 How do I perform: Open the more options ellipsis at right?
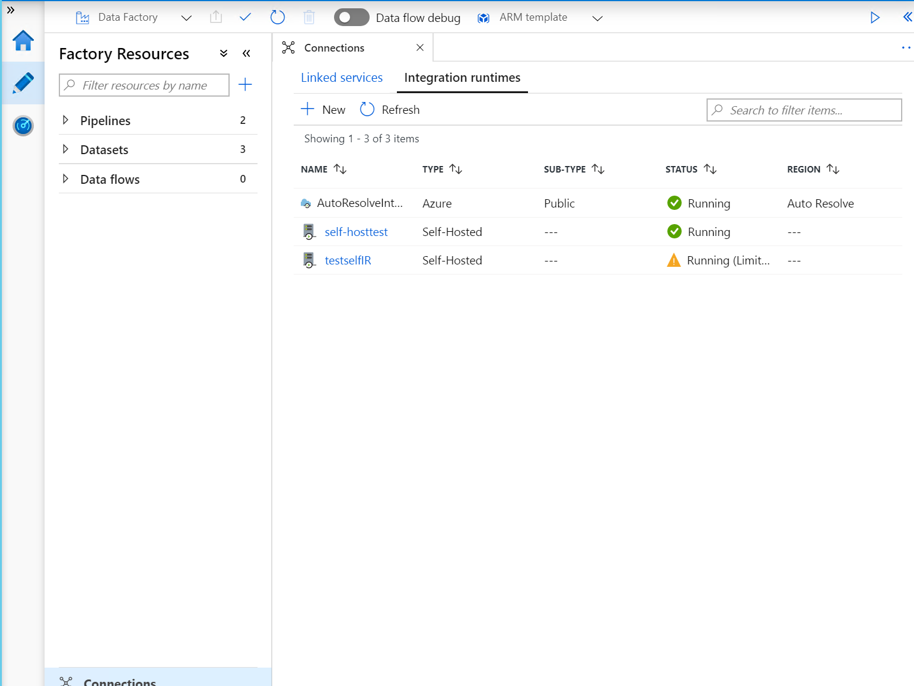(906, 48)
